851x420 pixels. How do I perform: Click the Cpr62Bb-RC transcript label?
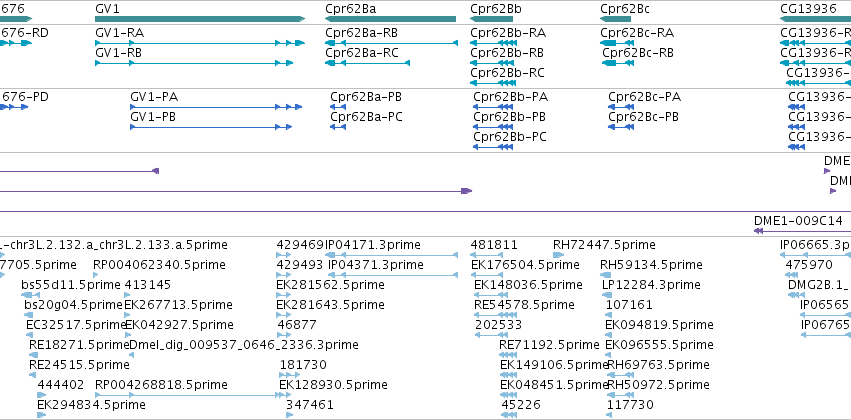[507, 73]
